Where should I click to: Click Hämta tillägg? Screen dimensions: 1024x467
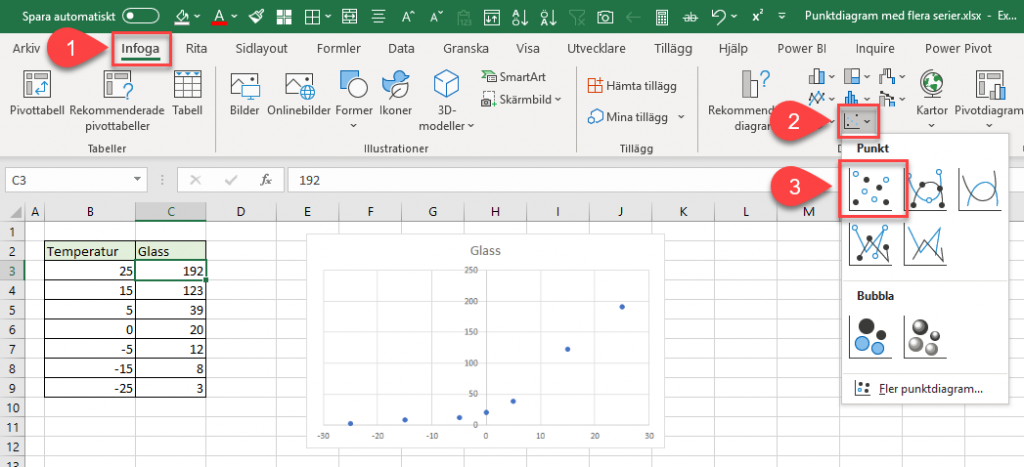tap(632, 86)
